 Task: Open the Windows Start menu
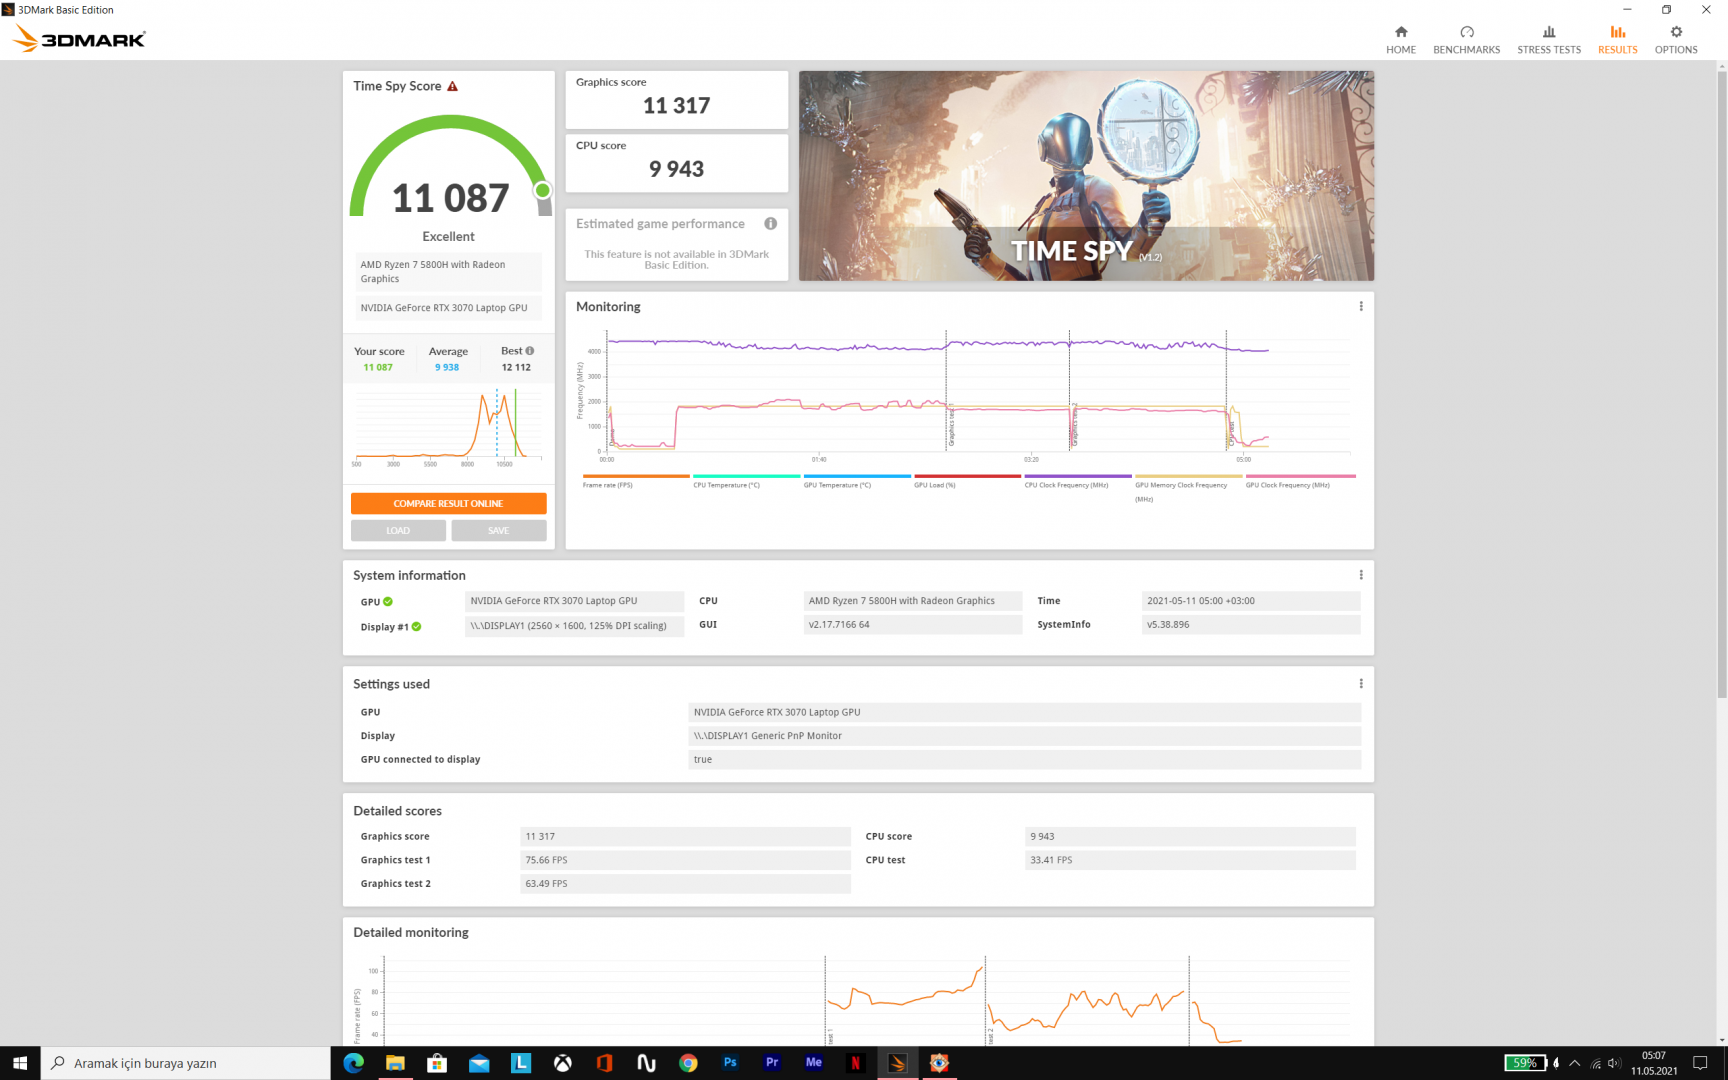[20, 1063]
